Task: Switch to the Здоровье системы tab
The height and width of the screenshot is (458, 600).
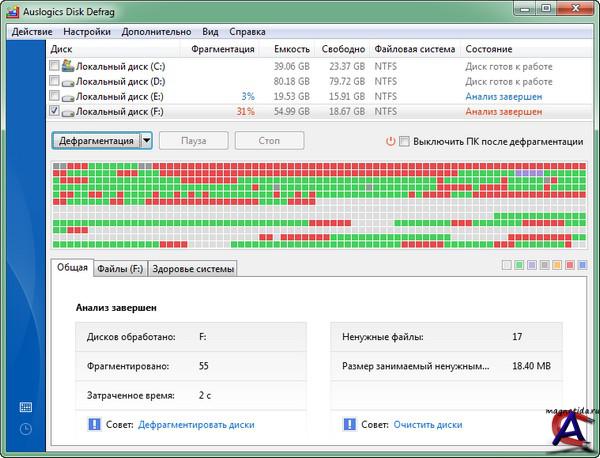Action: (194, 267)
